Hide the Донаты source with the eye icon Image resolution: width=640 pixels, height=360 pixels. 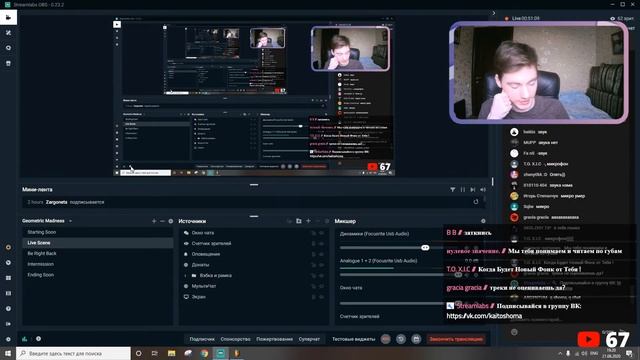pyautogui.click(x=322, y=265)
